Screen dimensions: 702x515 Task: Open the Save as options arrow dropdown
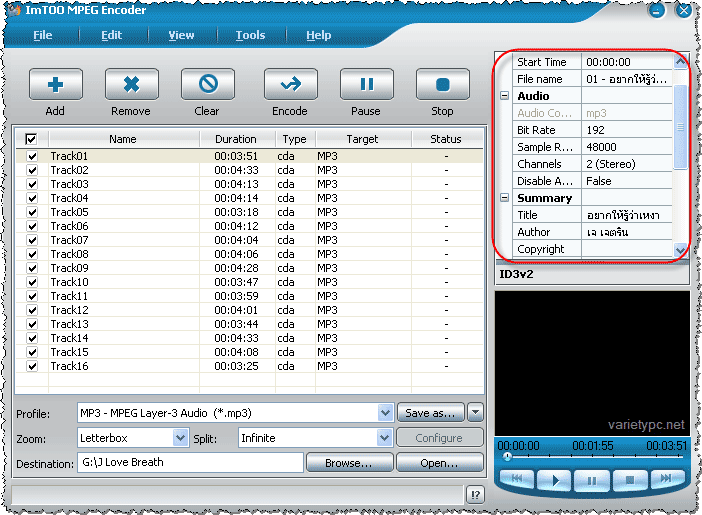point(475,412)
